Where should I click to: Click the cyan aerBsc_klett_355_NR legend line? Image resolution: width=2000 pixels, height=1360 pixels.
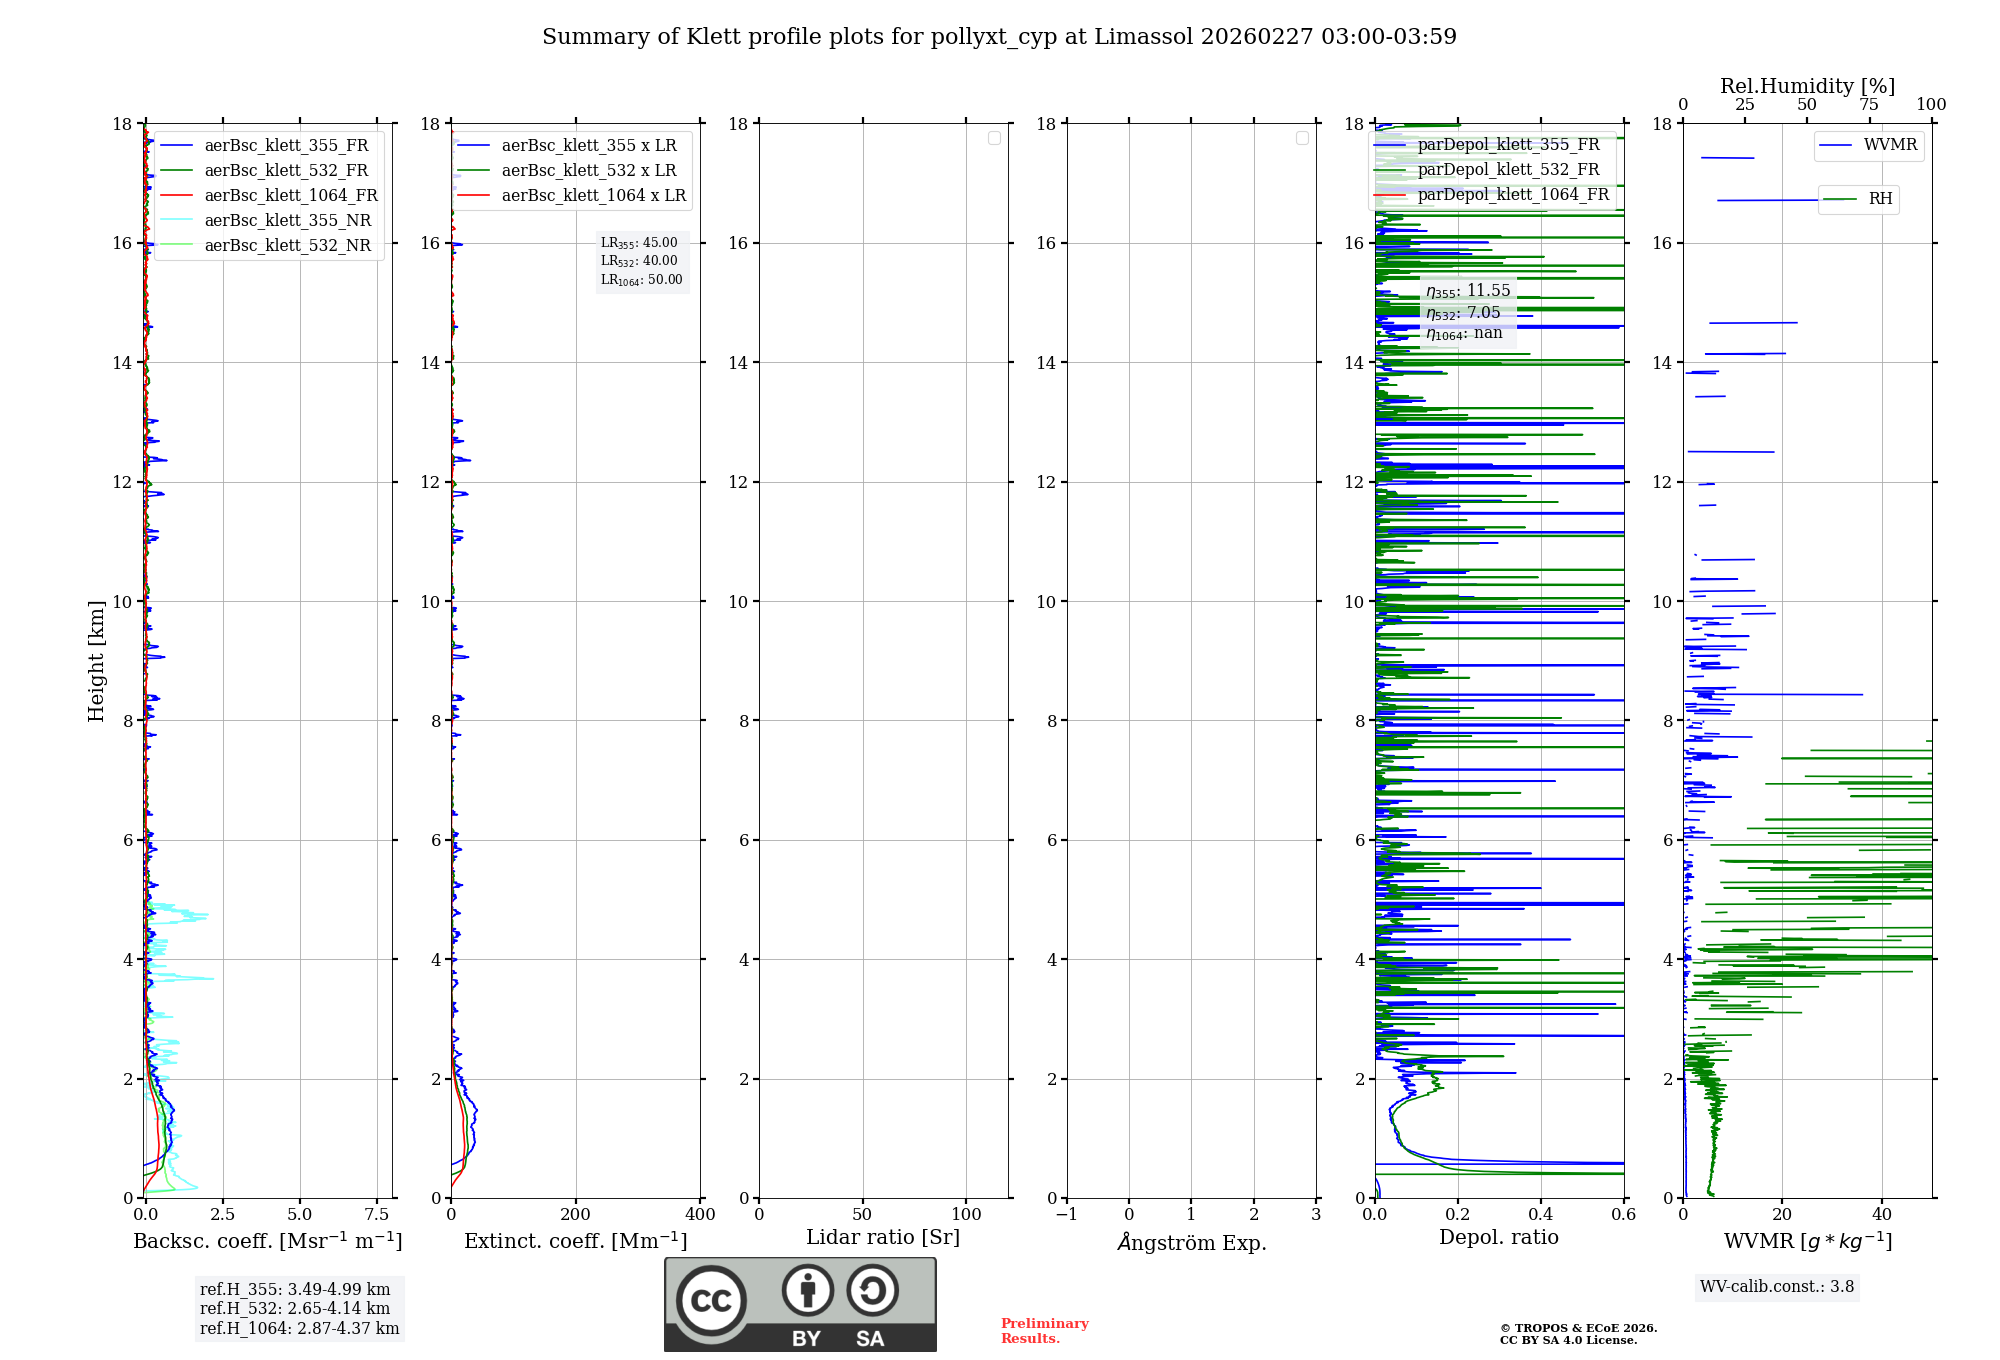[177, 221]
